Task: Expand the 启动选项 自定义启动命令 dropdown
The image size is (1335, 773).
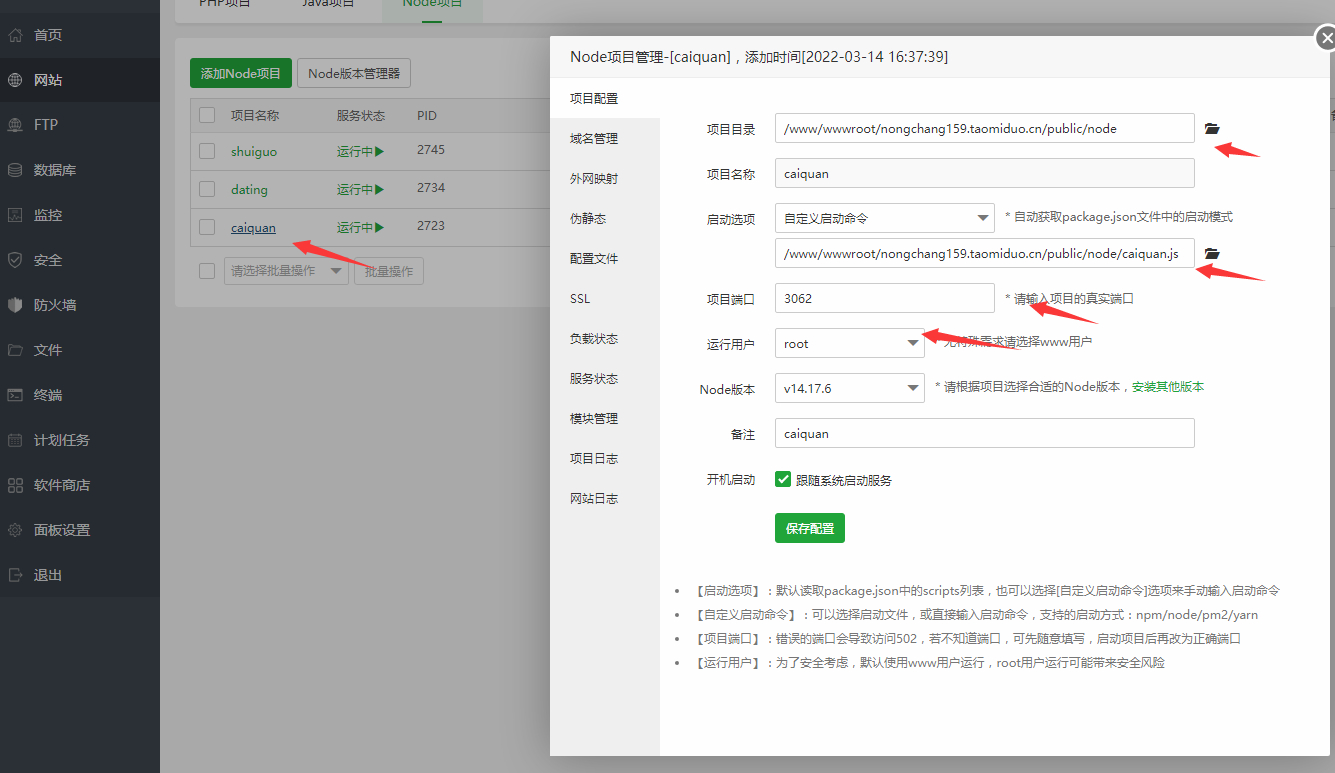Action: pos(884,218)
